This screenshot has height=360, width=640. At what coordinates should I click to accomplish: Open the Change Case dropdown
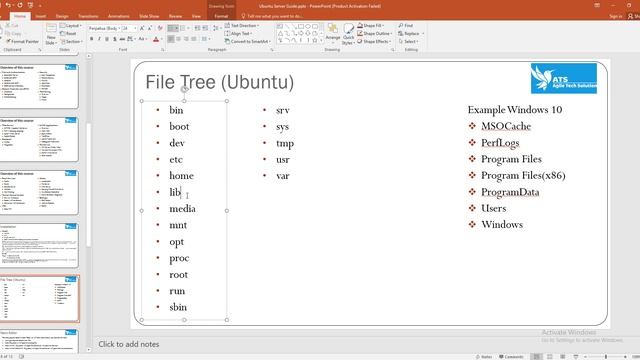[142, 39]
